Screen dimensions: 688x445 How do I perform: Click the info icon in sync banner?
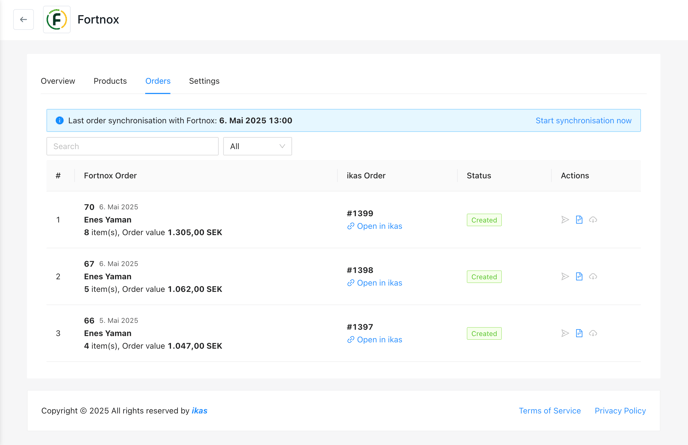[60, 120]
